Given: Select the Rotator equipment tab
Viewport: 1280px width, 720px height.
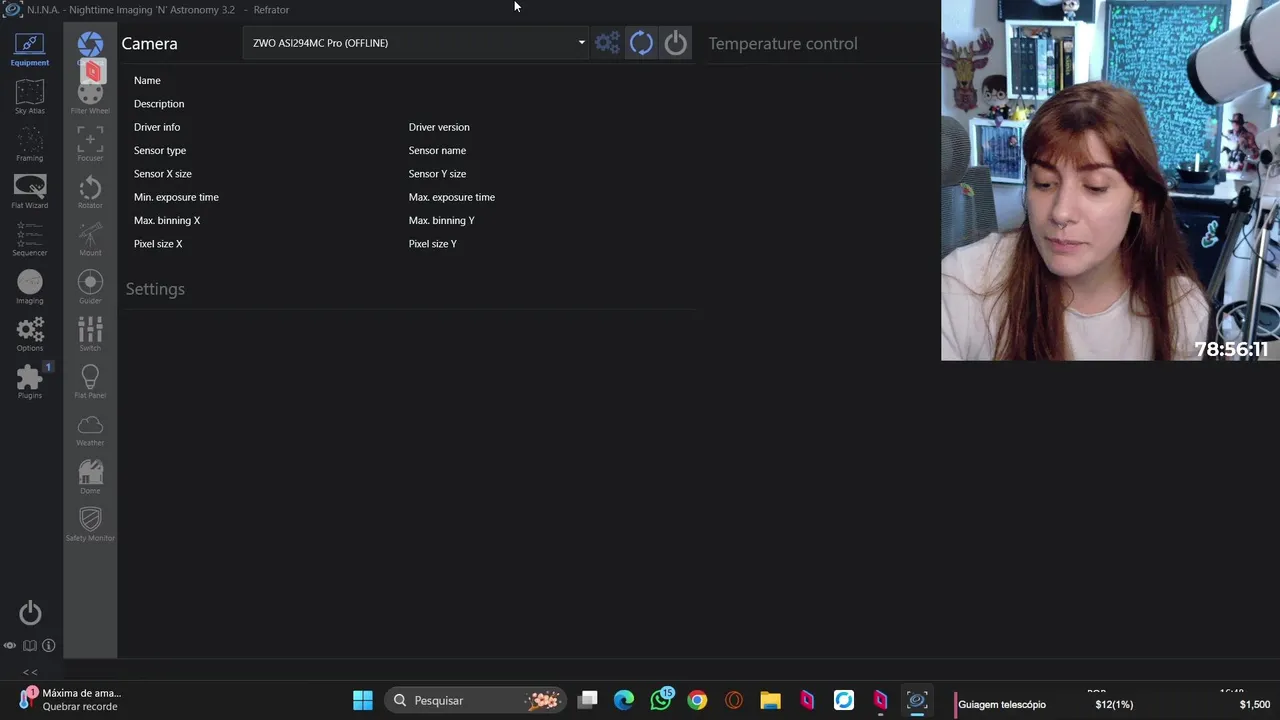Looking at the screenshot, I should (90, 192).
